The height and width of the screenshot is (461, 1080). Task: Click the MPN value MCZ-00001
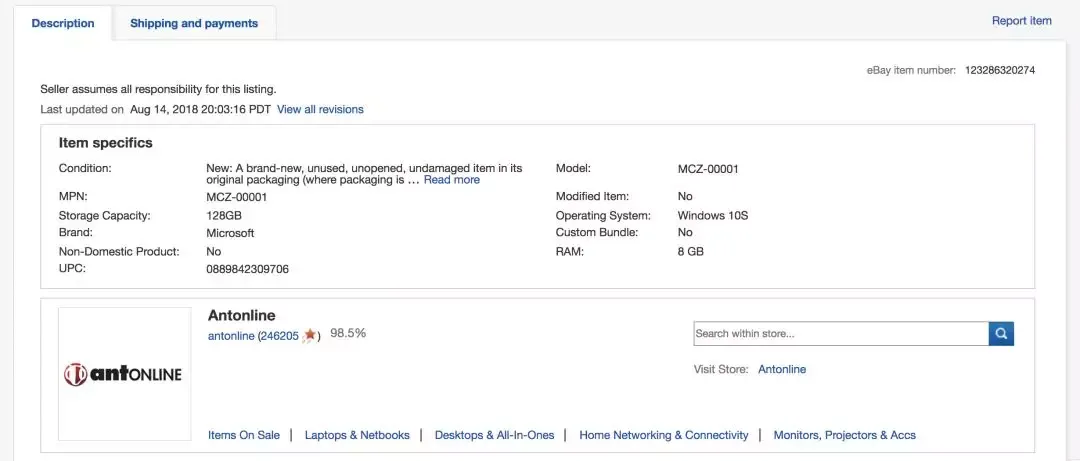236,197
